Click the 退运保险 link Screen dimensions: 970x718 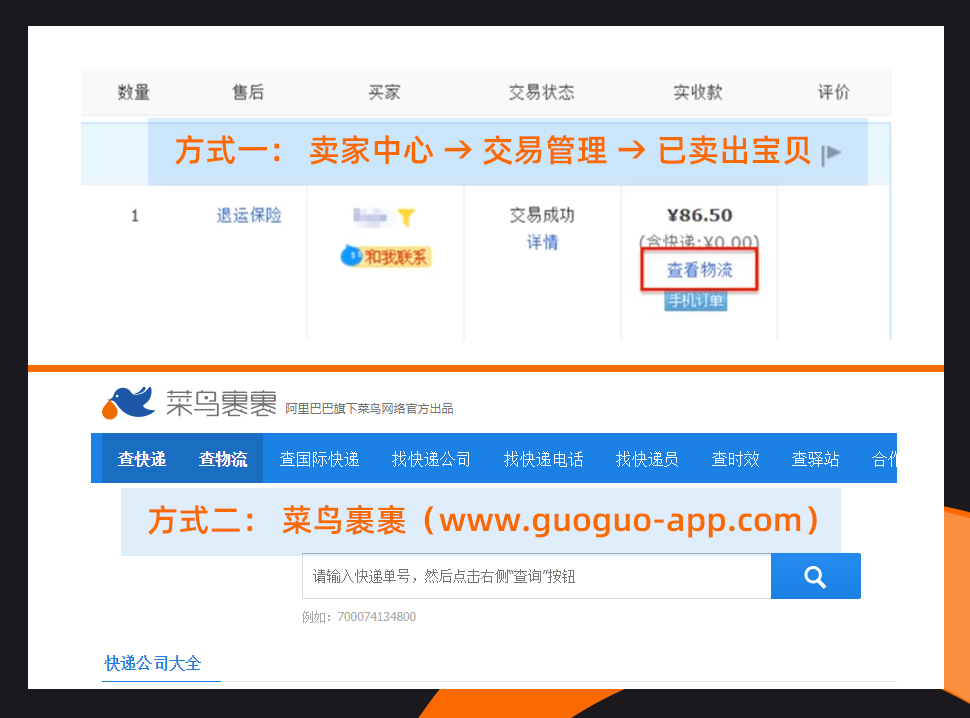(249, 215)
